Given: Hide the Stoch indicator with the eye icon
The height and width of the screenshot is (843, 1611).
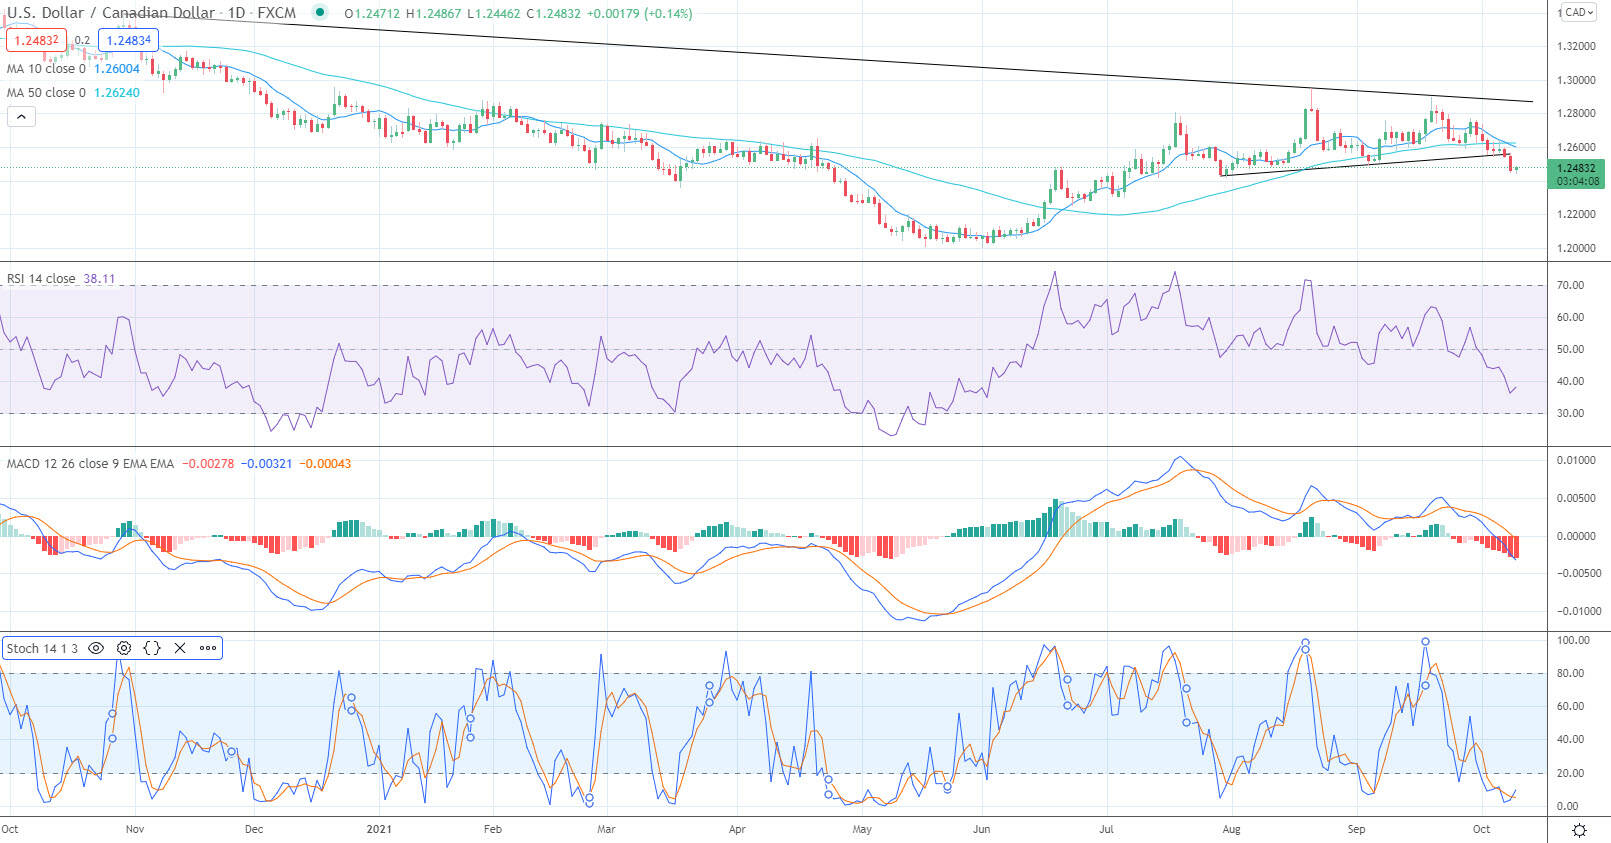Looking at the screenshot, I should tap(96, 648).
